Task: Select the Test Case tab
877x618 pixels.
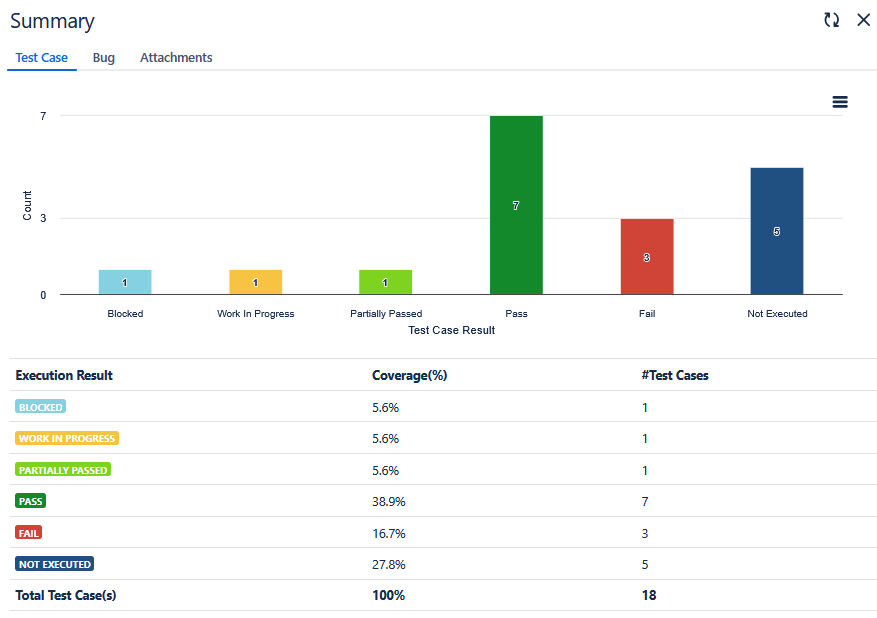Action: (41, 57)
